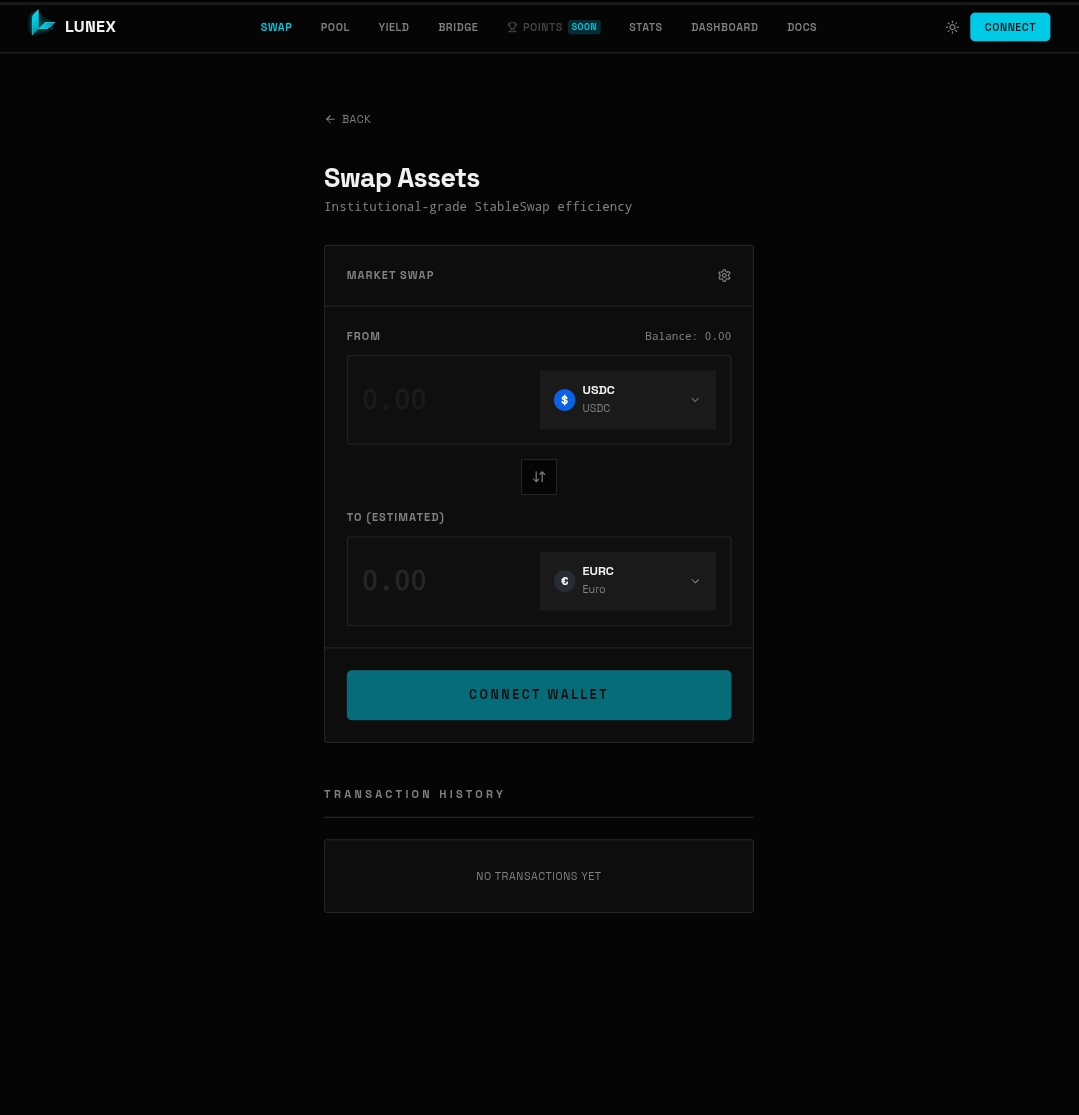This screenshot has height=1115, width=1079.
Task: Focus the From amount input field
Action: coord(444,400)
